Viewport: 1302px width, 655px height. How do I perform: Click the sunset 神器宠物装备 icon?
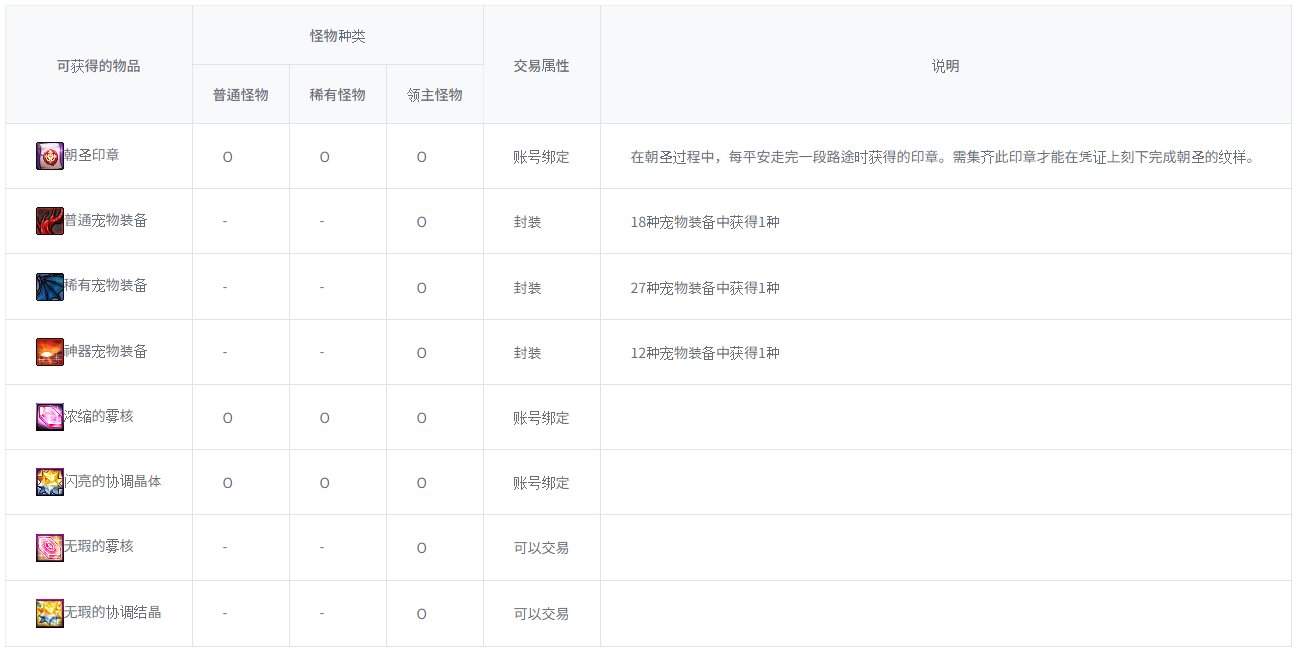coord(49,352)
